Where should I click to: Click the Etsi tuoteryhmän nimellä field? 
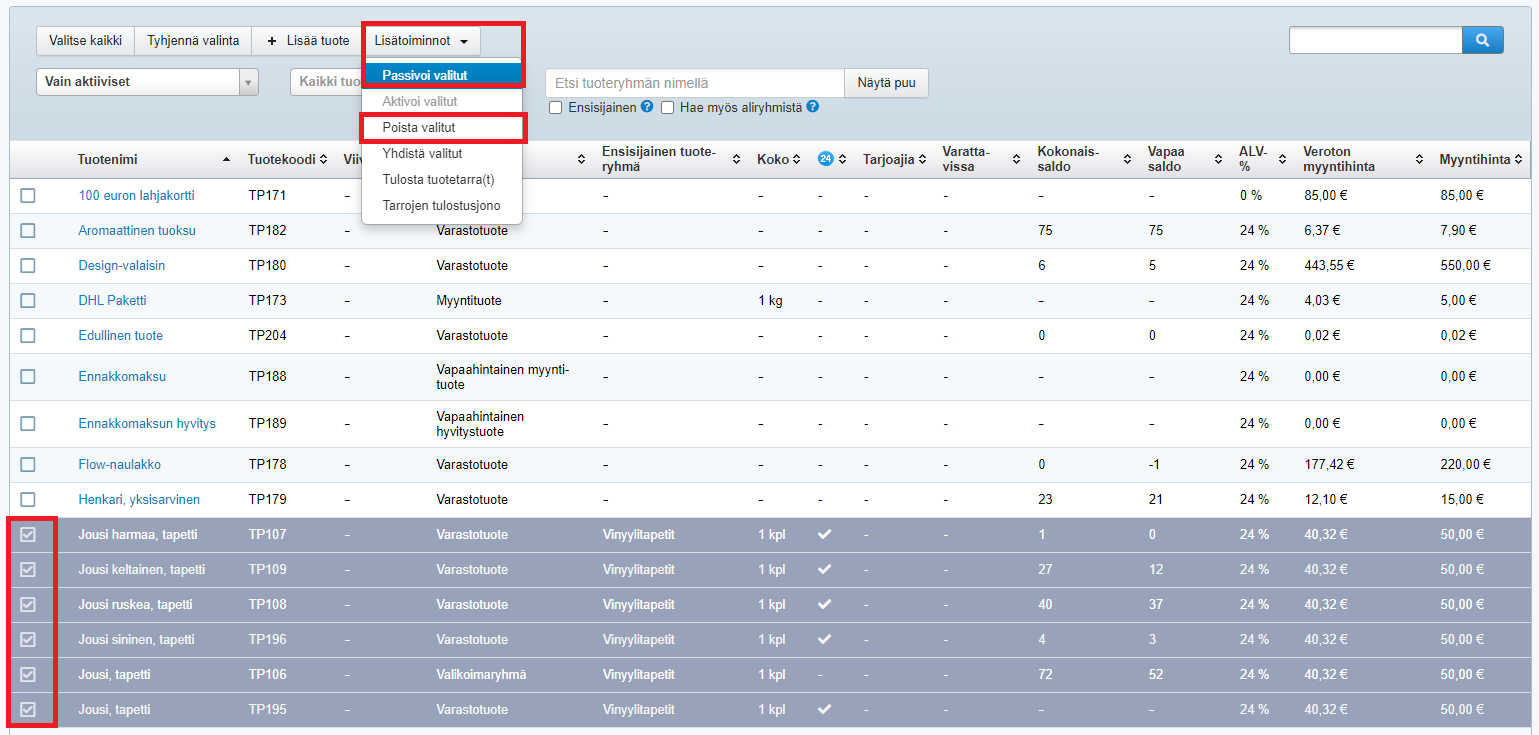tap(695, 83)
